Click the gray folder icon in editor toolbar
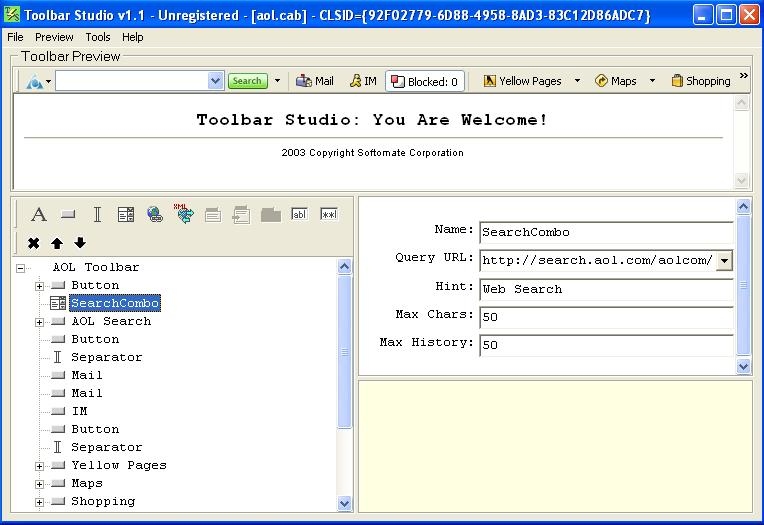Image resolution: width=764 pixels, height=525 pixels. [x=270, y=214]
